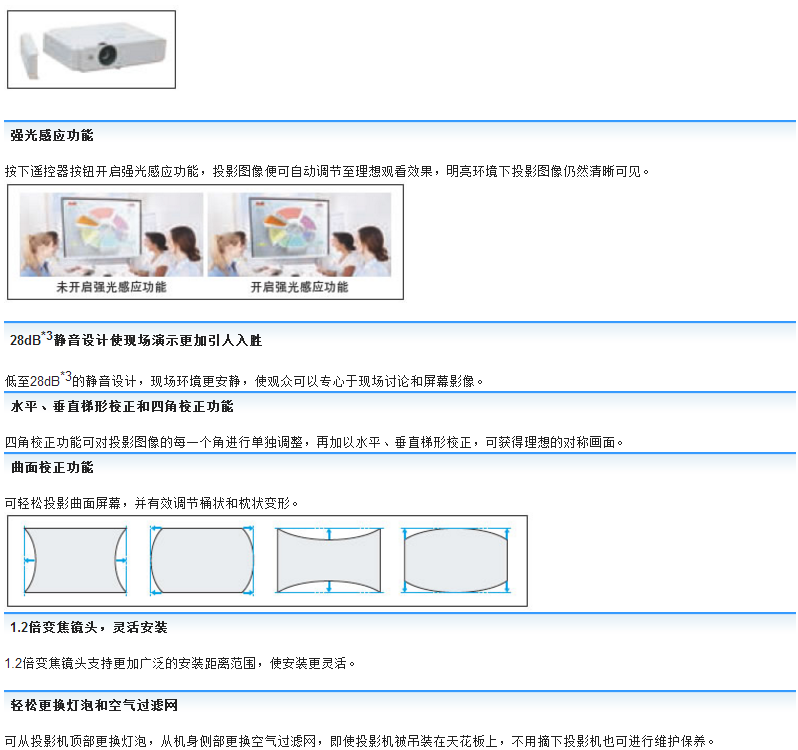This screenshot has height=750, width=798.
Task: Click the paragraph starting 可从投影机顶部更换灯泡
Action: pyautogui.click(x=360, y=741)
